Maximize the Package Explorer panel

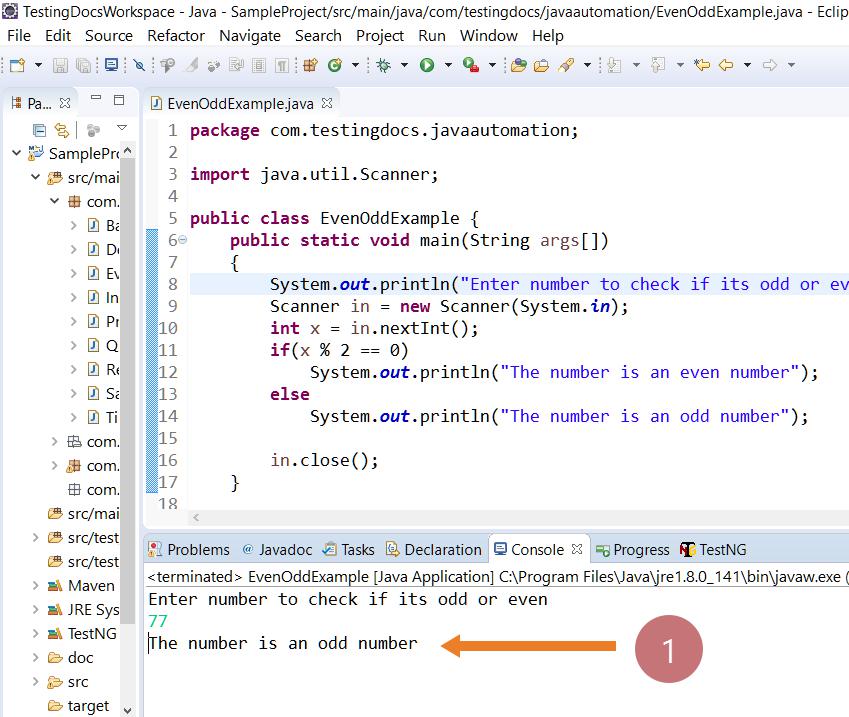tap(119, 100)
